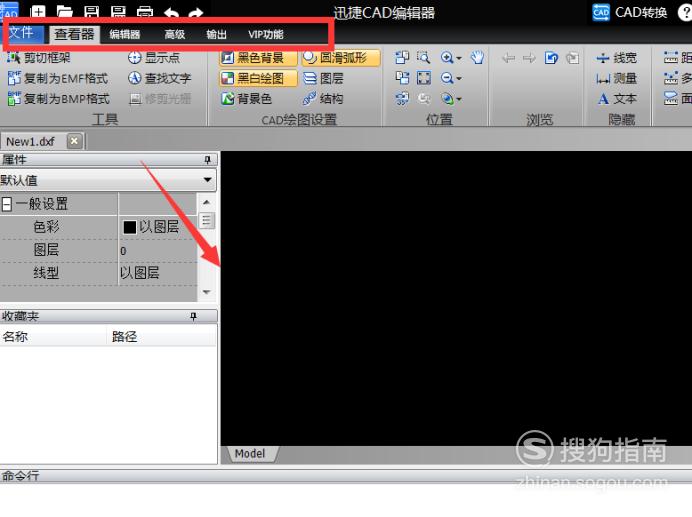Click the Undo arrow icon
This screenshot has width=692, height=517.
[x=172, y=13]
